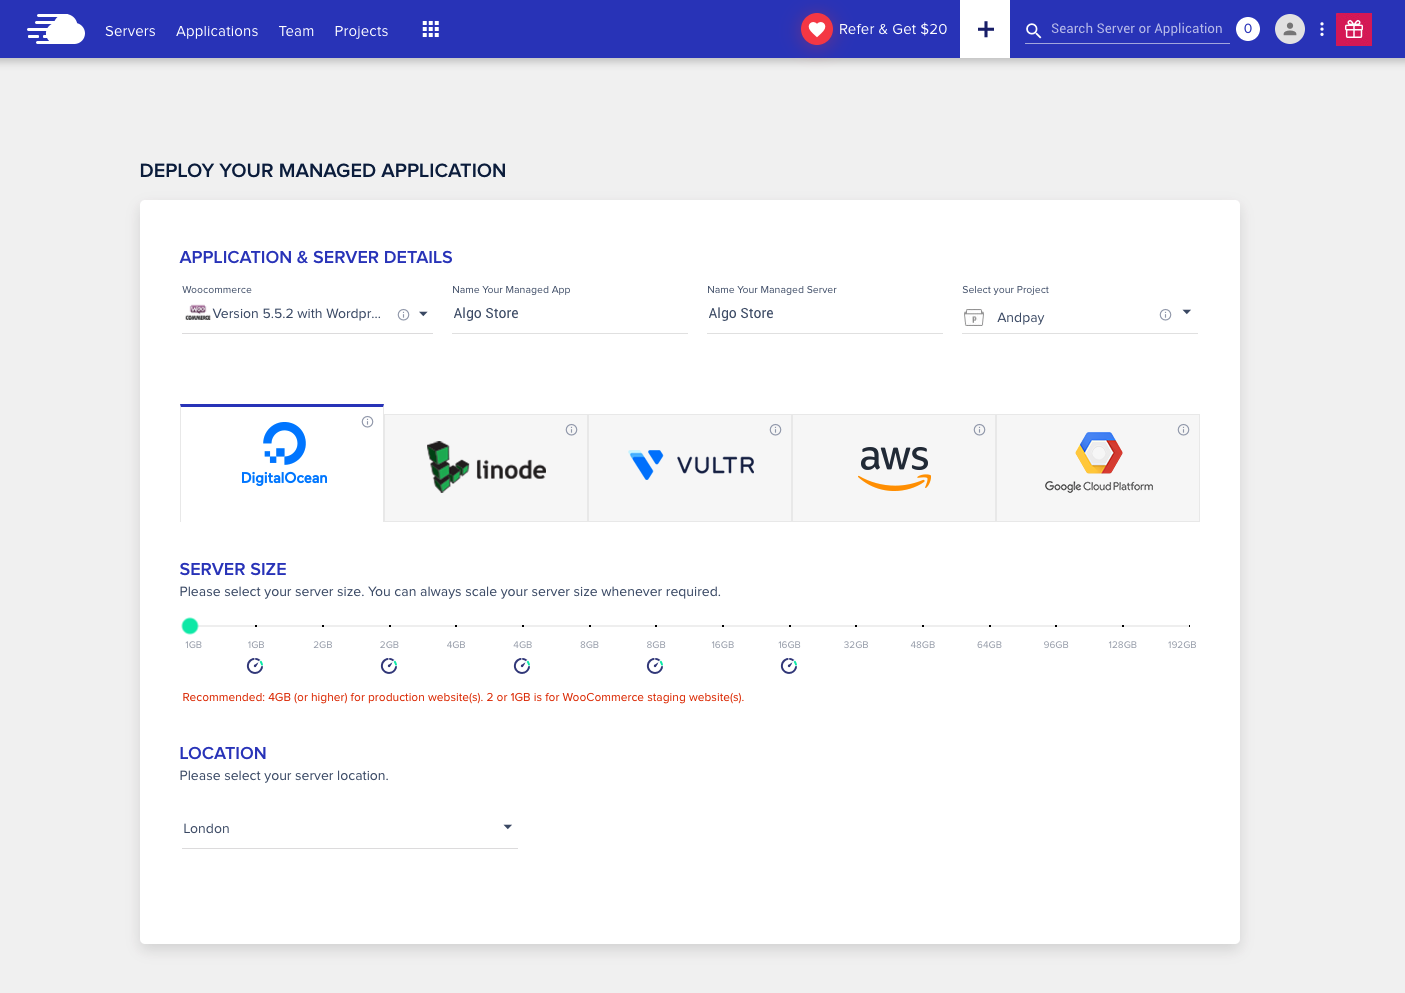Open the Select your Project dropdown
This screenshot has width=1405, height=993.
[x=1186, y=313]
